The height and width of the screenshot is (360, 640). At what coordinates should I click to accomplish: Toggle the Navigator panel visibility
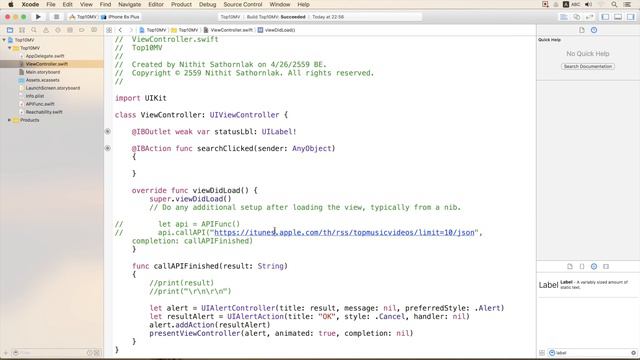(x=605, y=17)
